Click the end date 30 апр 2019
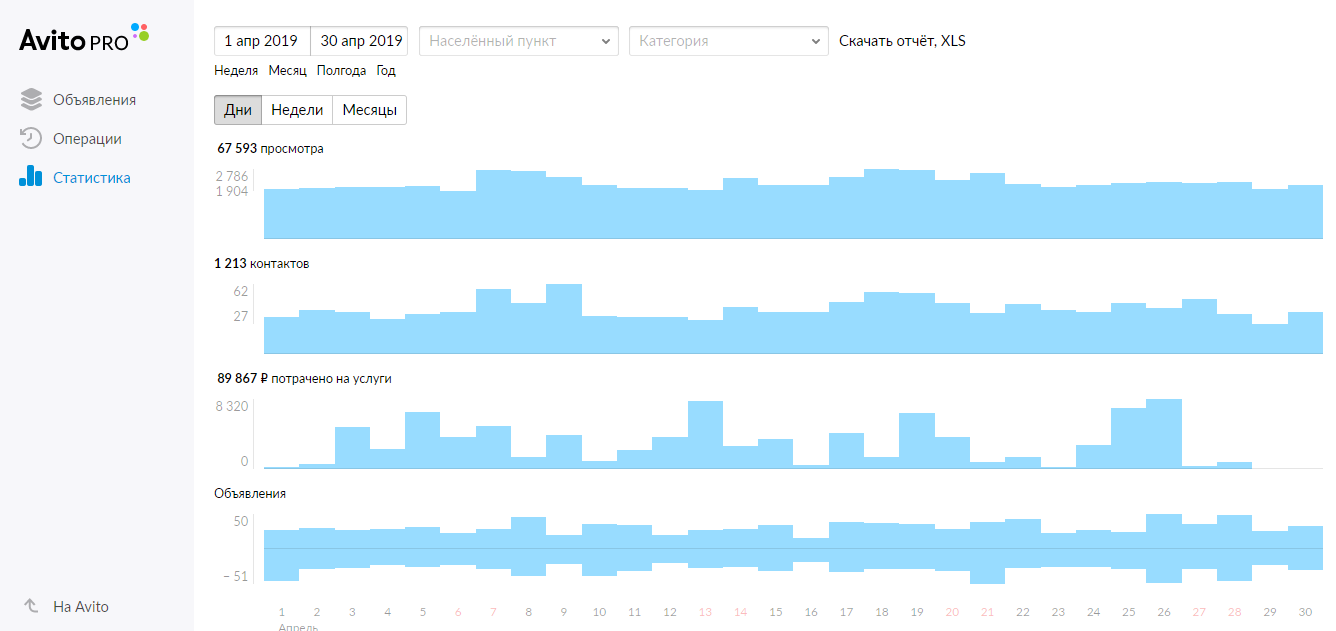The height and width of the screenshot is (631, 1336). pos(360,41)
